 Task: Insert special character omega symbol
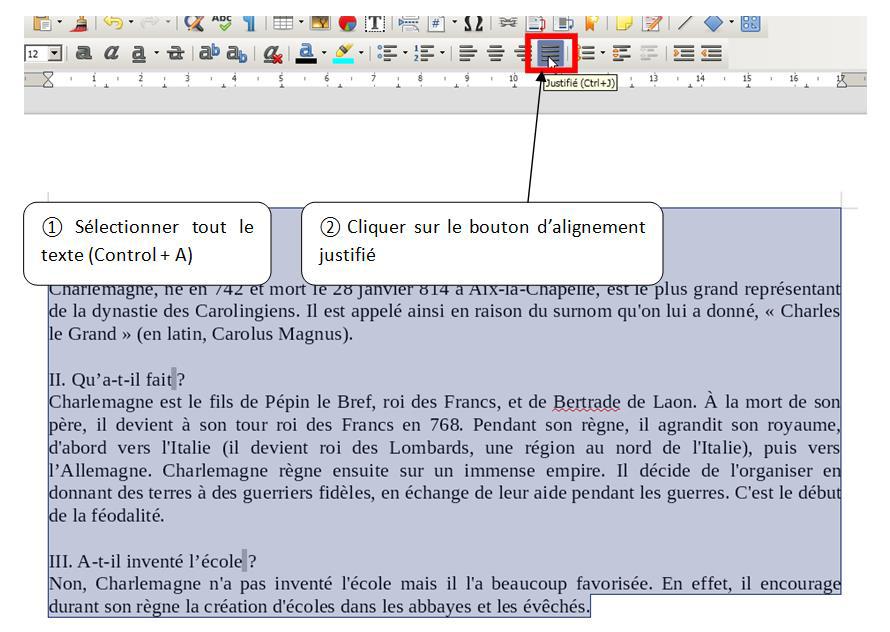[473, 22]
